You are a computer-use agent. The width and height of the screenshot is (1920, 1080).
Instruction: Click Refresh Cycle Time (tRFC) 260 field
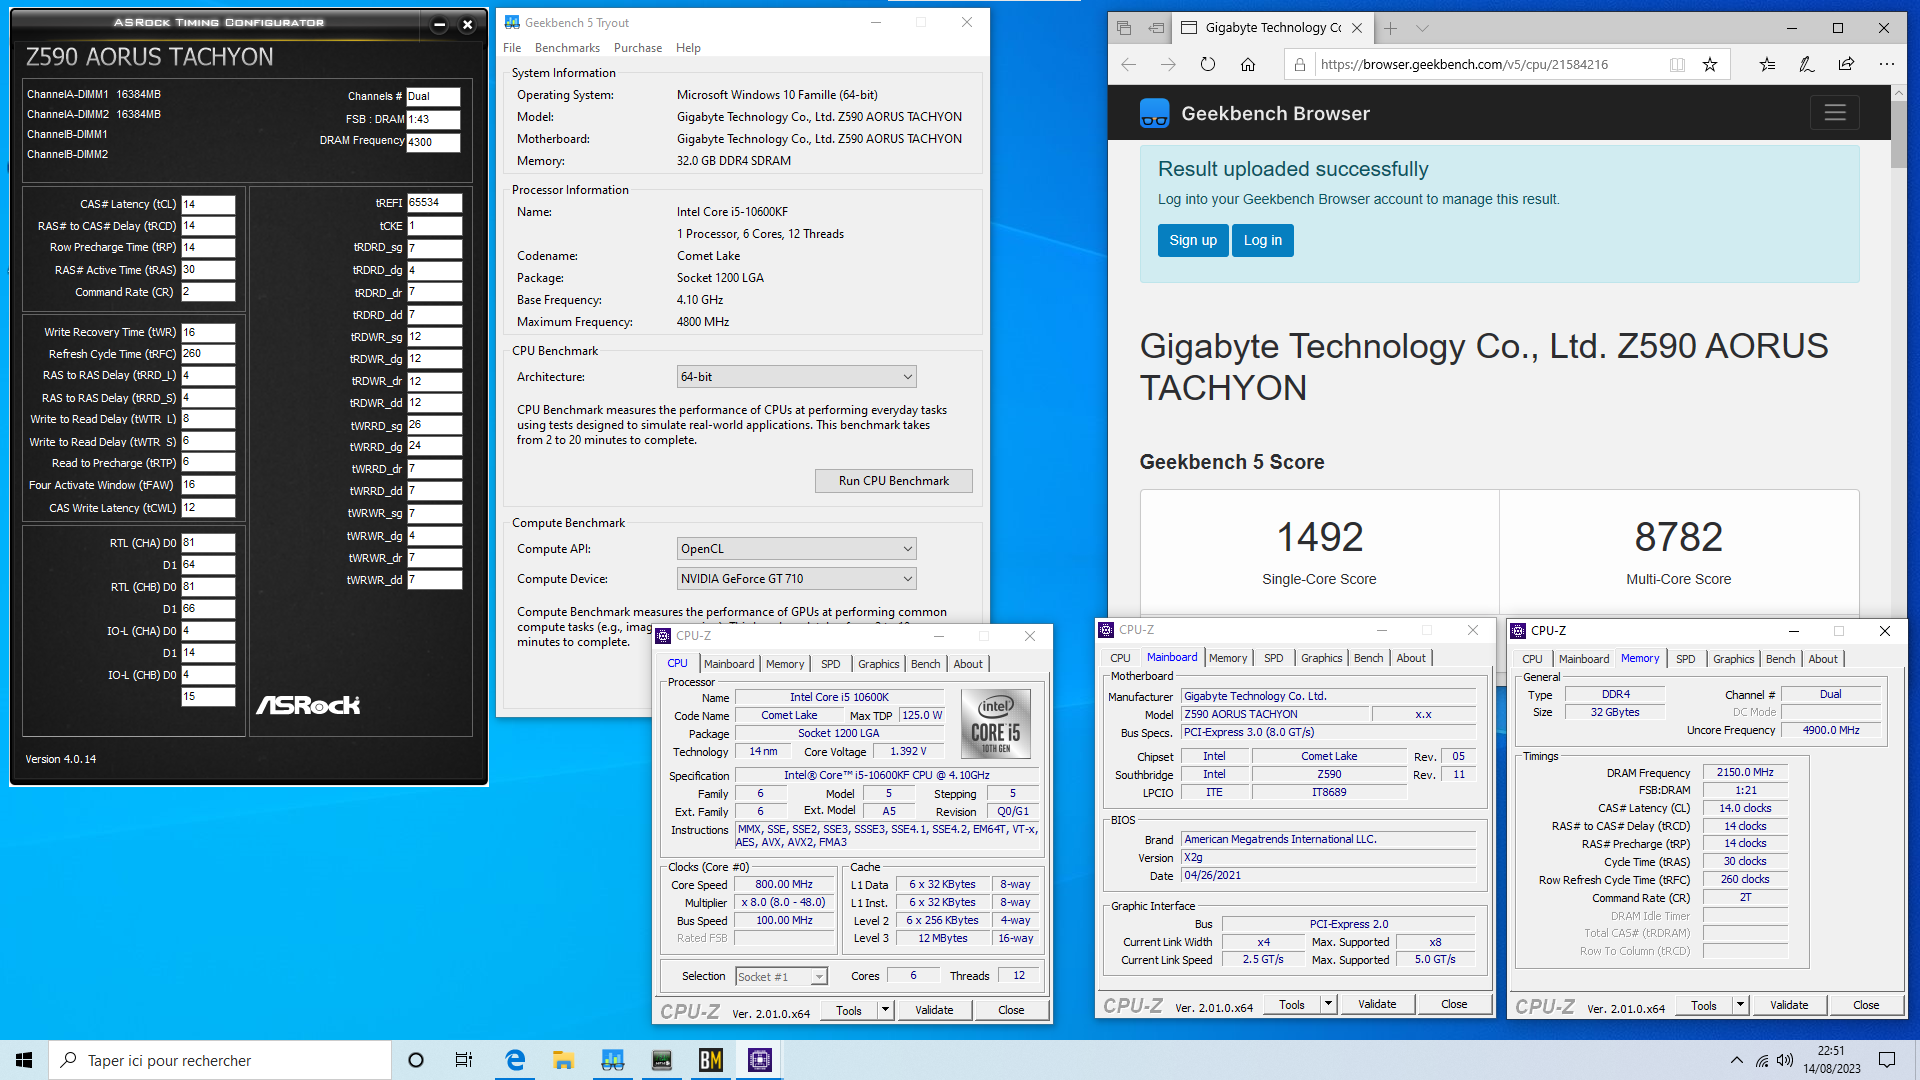pyautogui.click(x=208, y=354)
